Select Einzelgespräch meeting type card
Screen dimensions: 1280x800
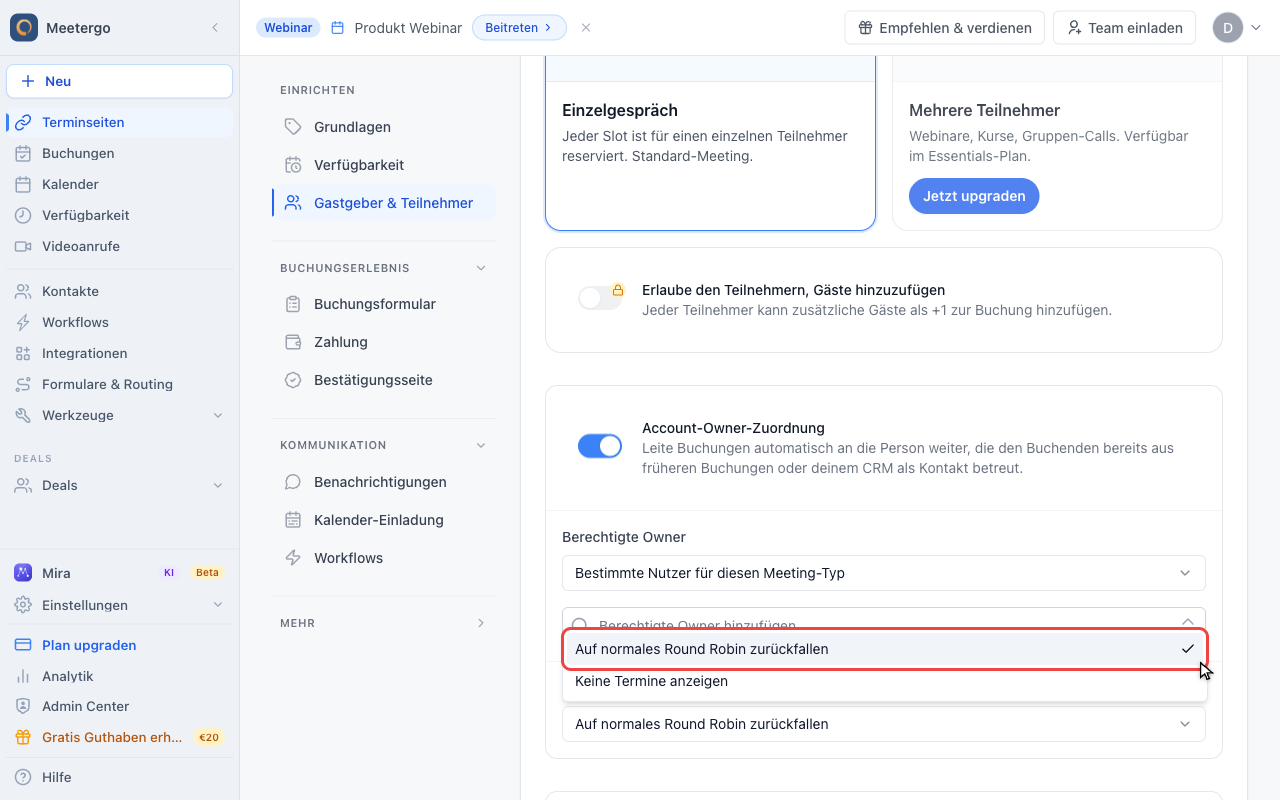coord(710,143)
